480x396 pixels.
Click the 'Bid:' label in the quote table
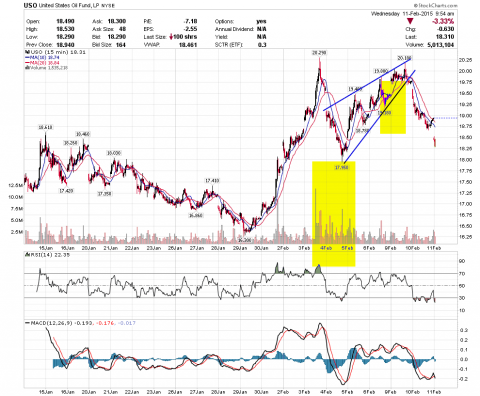click(x=97, y=37)
